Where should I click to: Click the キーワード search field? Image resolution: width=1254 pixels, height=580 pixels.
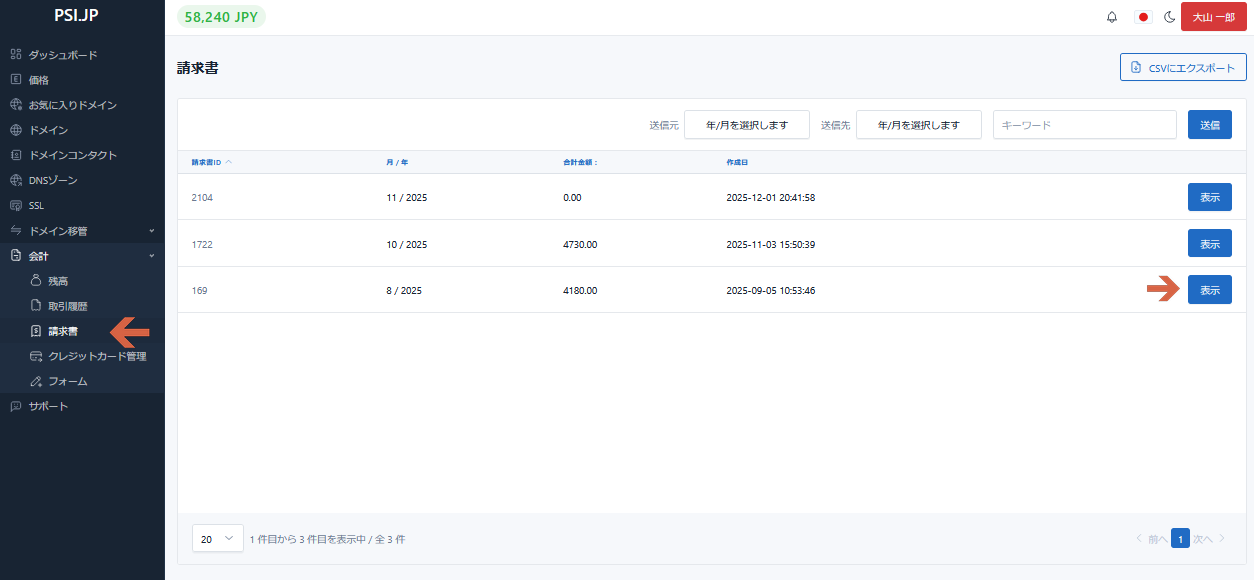(1084, 125)
